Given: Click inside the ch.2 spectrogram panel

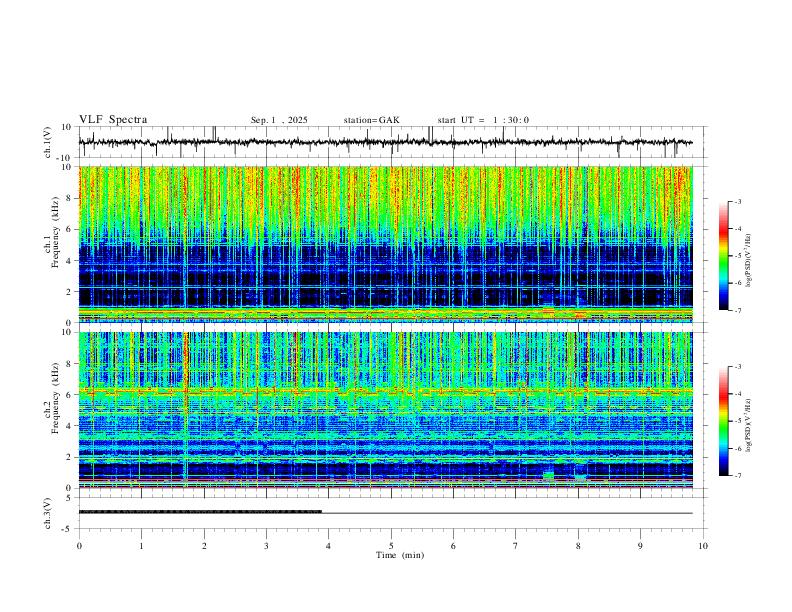Looking at the screenshot, I should point(385,410).
